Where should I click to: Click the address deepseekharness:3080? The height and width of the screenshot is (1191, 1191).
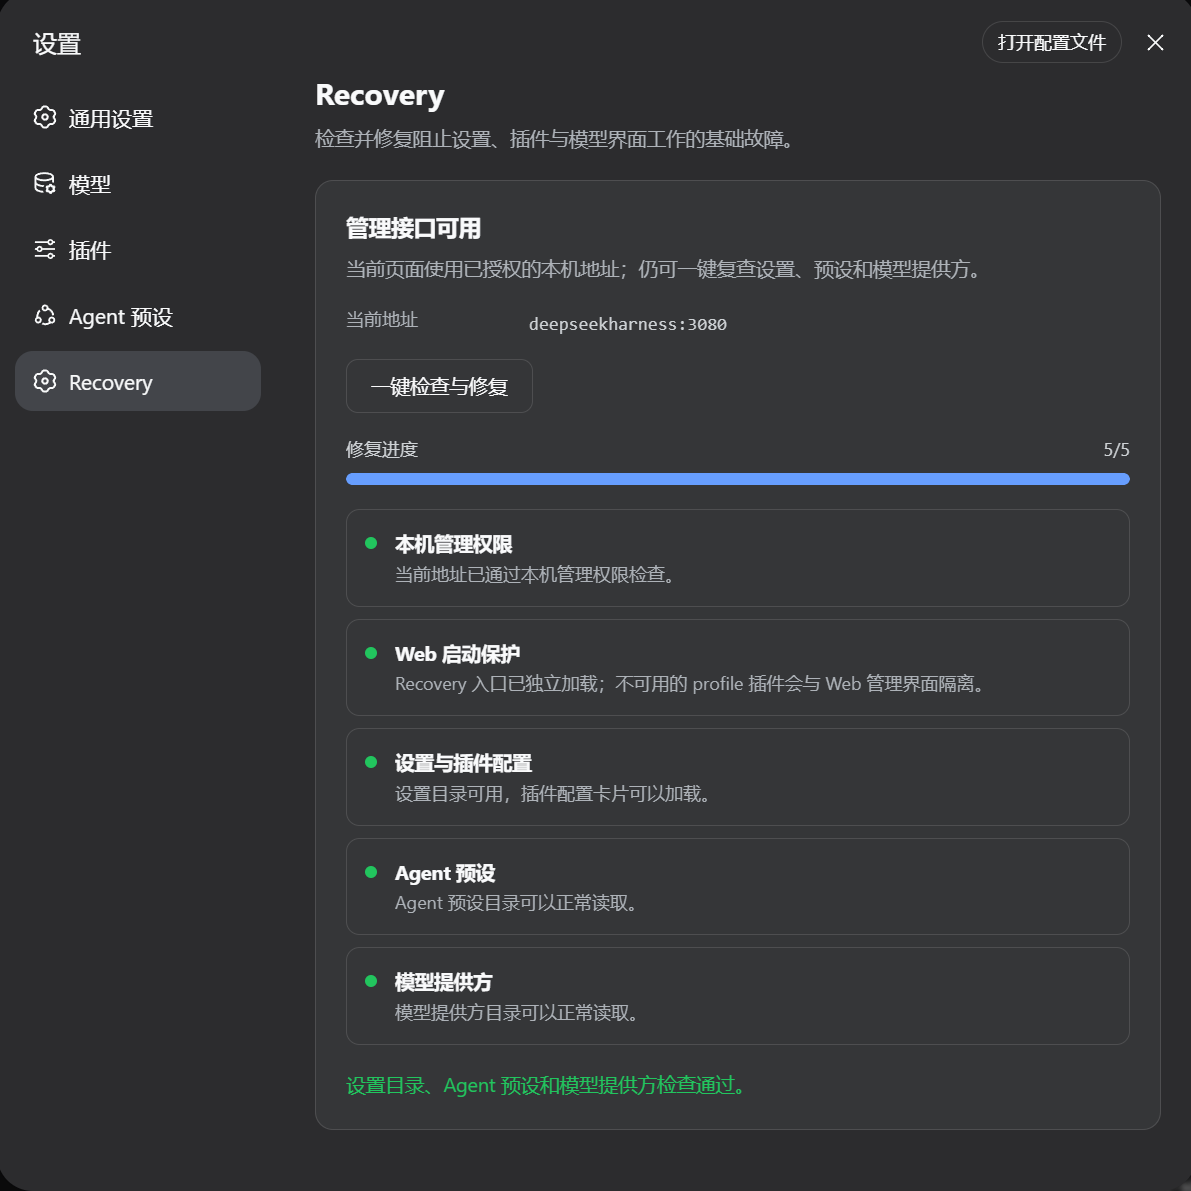[x=627, y=324]
